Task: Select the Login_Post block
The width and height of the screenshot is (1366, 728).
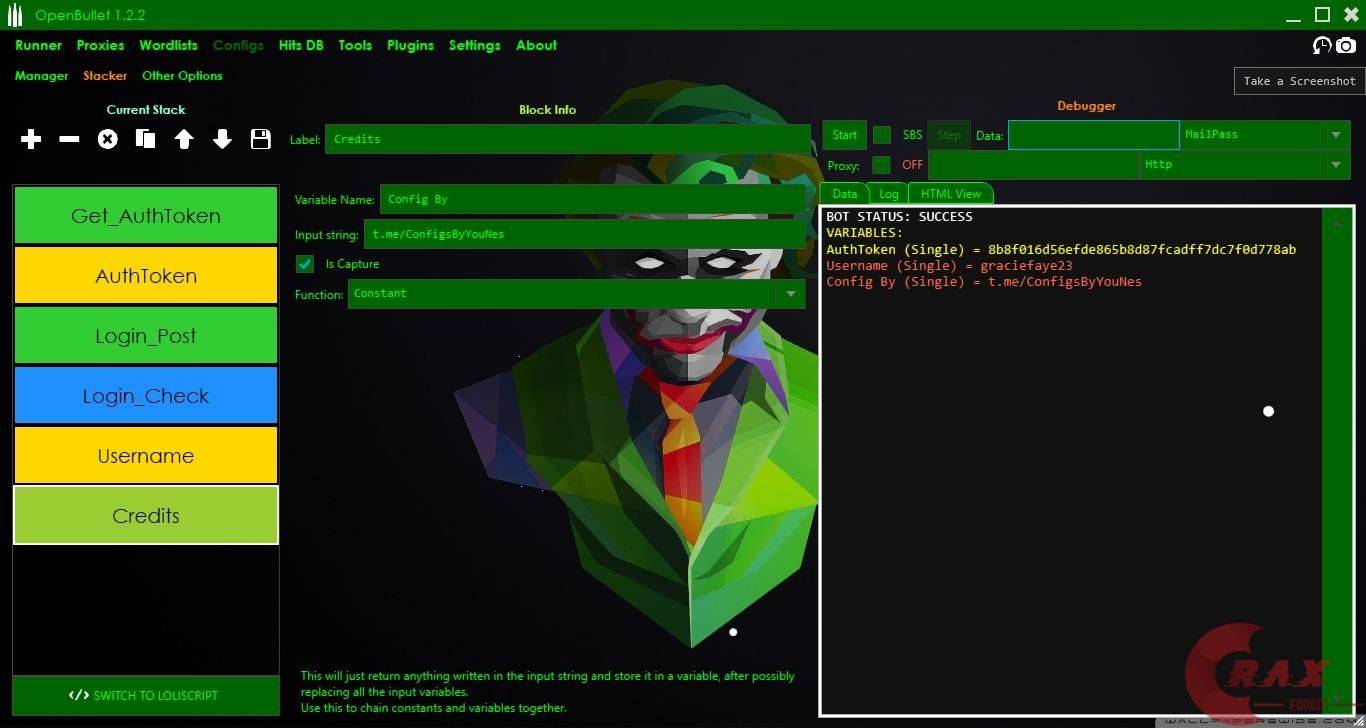Action: [146, 335]
